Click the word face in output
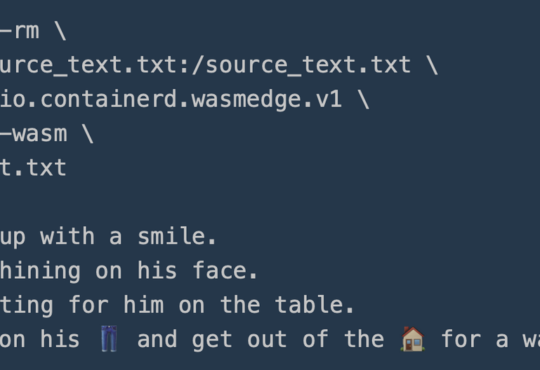Viewport: 540px width, 370px height. (x=225, y=271)
